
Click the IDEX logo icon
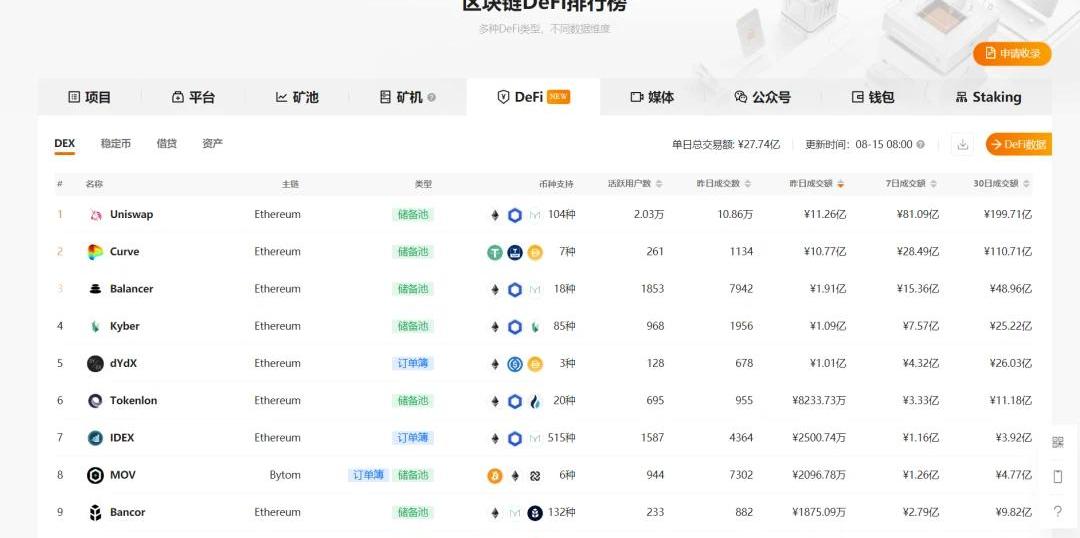click(x=95, y=438)
